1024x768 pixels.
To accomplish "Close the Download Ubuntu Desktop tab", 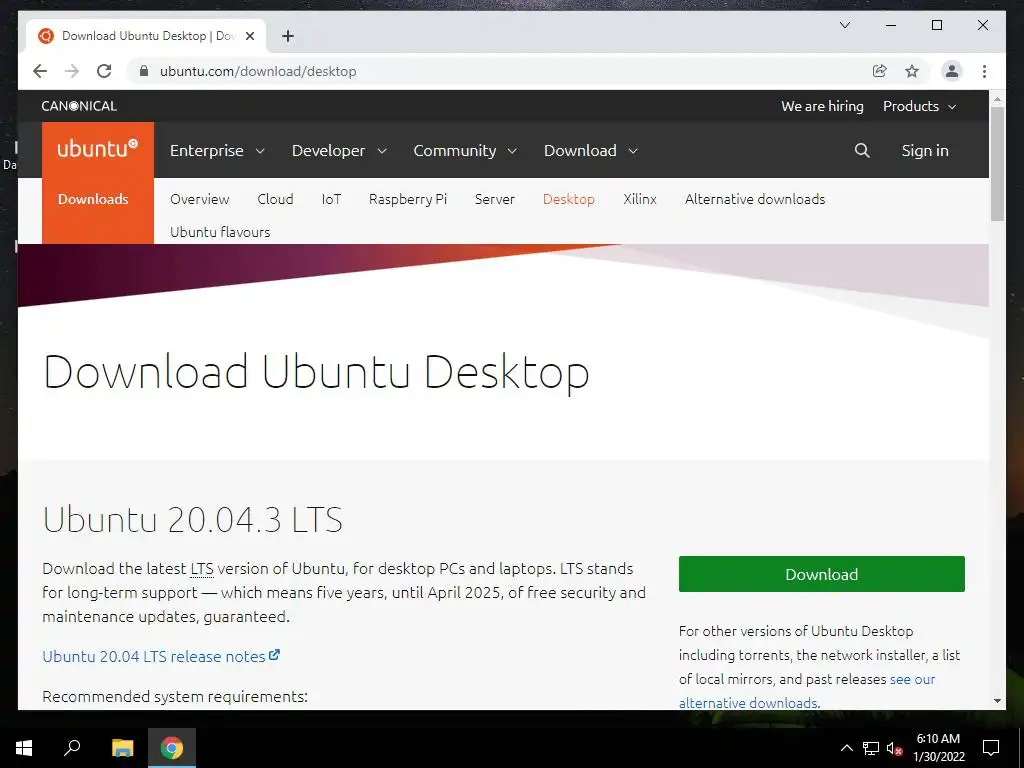I will point(249,36).
